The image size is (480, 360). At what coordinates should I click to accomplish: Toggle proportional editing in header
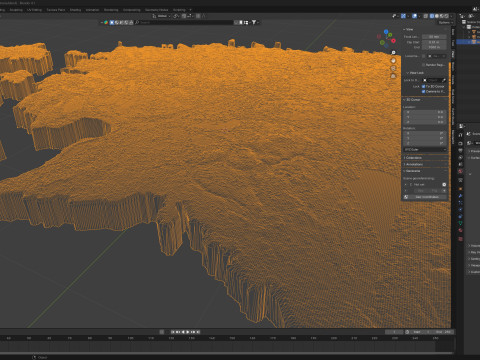[198, 16]
